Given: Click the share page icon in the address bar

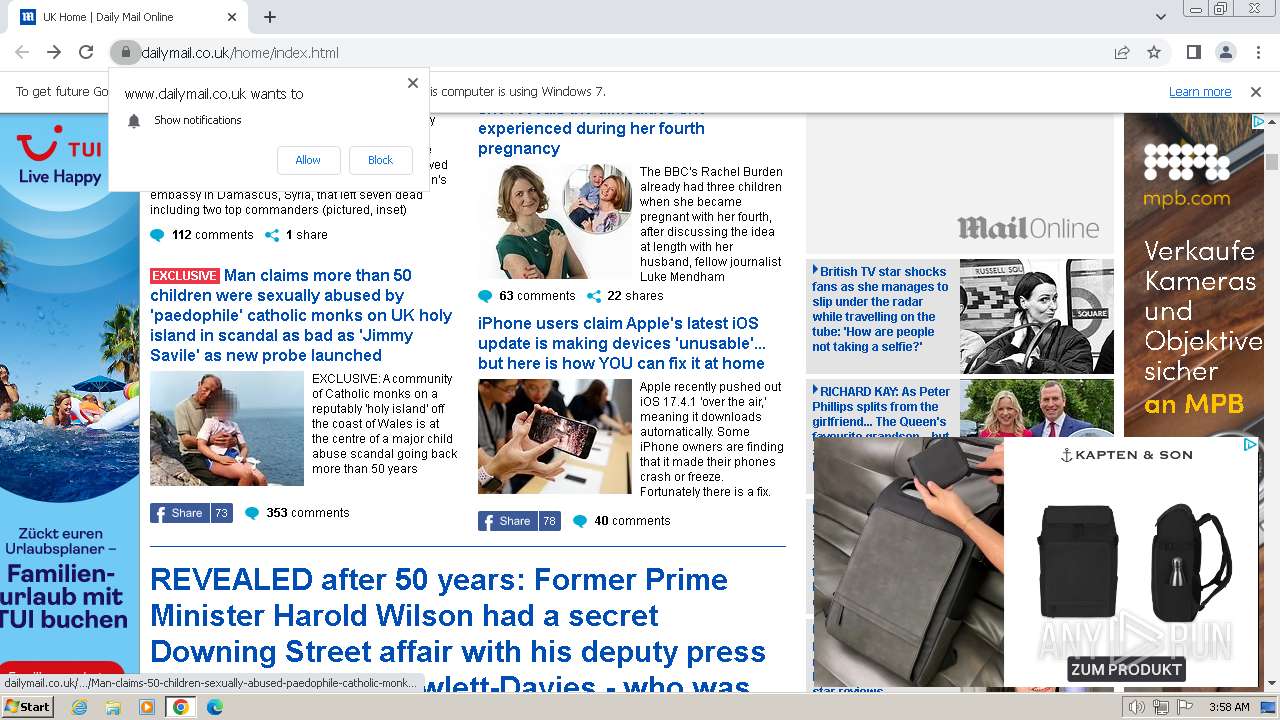Looking at the screenshot, I should tap(1122, 52).
